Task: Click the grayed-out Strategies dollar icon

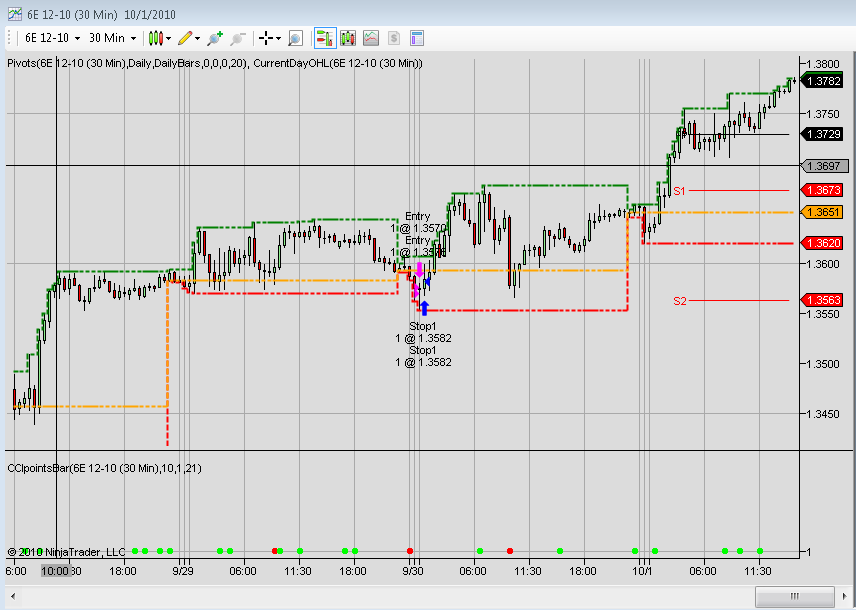Action: (394, 38)
